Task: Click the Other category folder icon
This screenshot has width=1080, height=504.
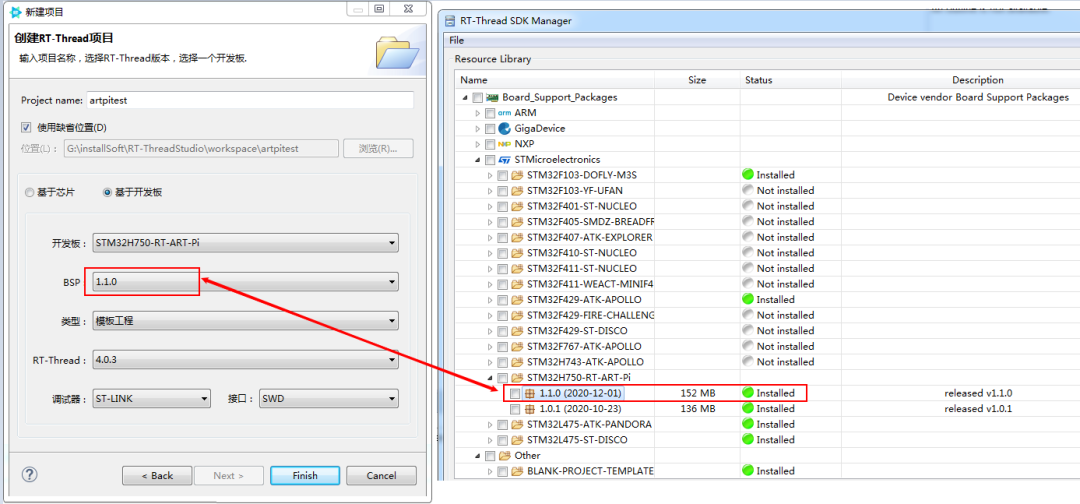Action: point(505,455)
